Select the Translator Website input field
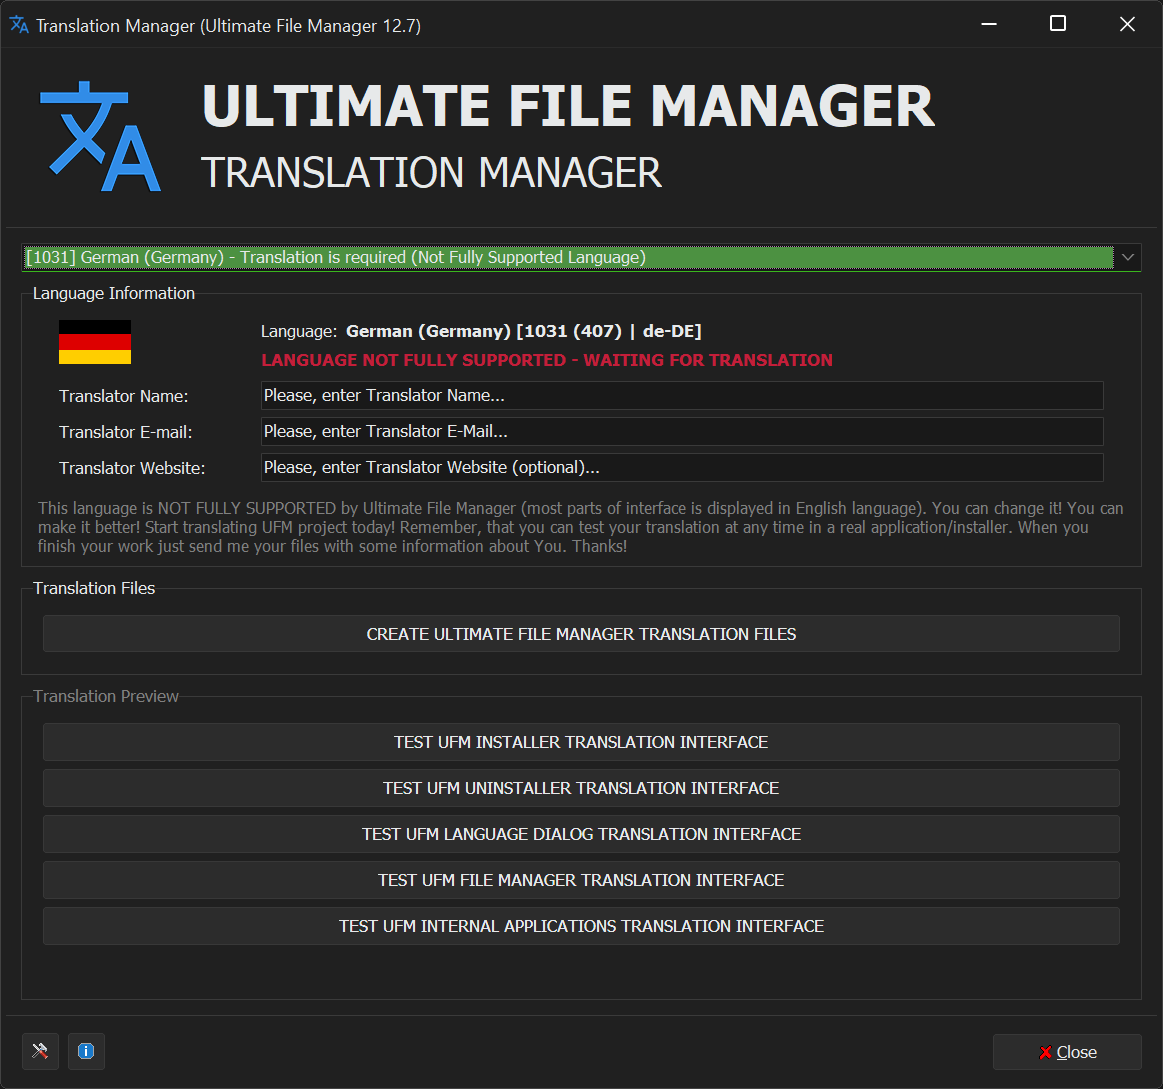The height and width of the screenshot is (1089, 1163). [681, 467]
